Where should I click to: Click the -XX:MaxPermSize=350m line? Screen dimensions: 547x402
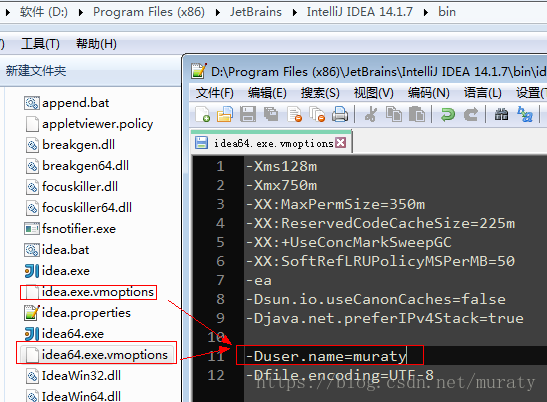335,204
